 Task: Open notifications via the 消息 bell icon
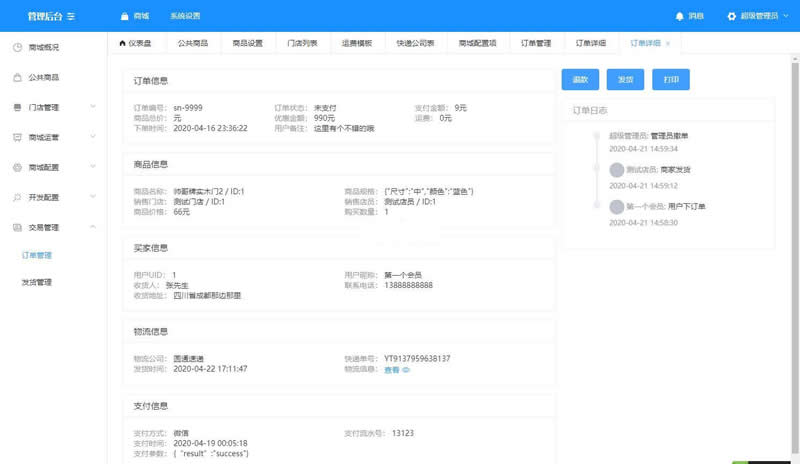tap(681, 16)
